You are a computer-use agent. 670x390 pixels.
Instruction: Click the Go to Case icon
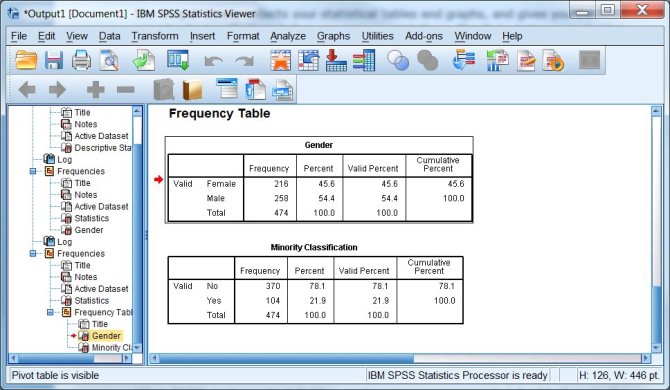click(309, 60)
